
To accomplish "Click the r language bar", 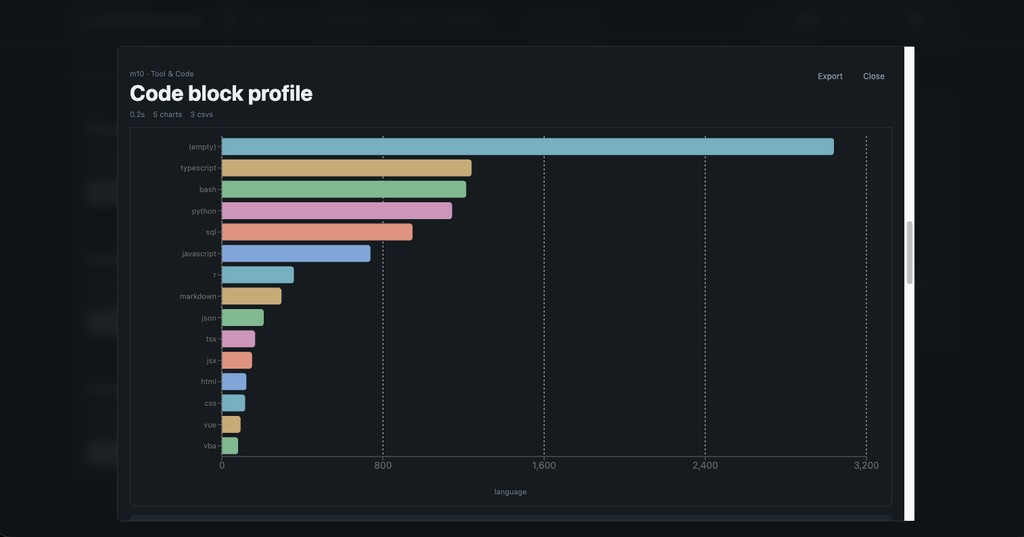I will (257, 275).
